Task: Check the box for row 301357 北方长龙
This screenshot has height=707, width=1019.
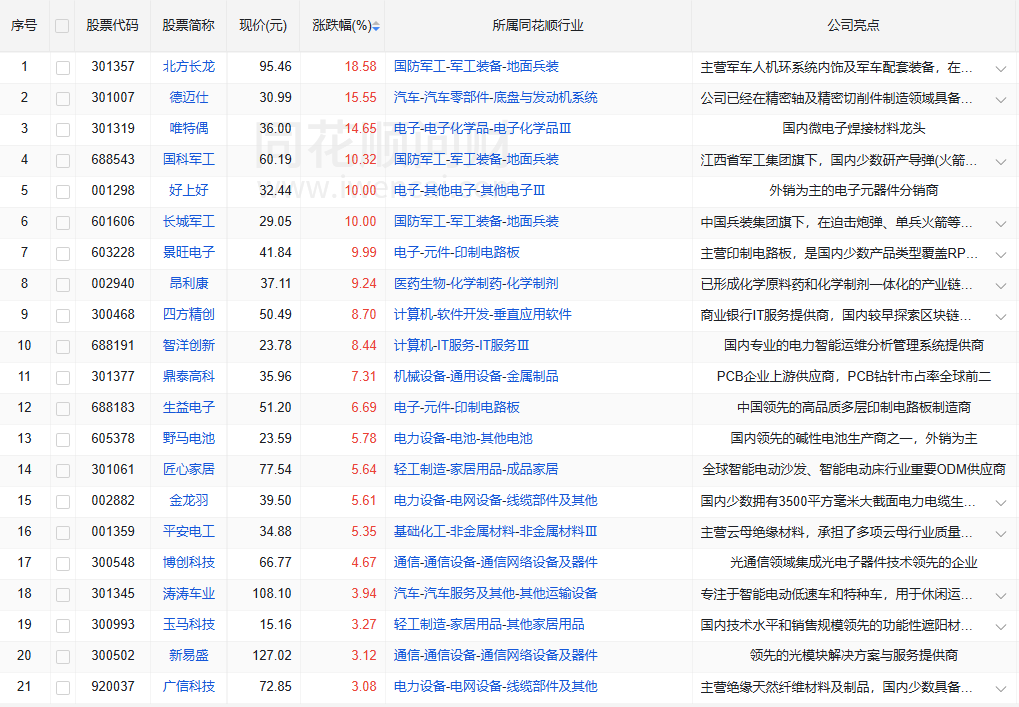Action: 63,68
